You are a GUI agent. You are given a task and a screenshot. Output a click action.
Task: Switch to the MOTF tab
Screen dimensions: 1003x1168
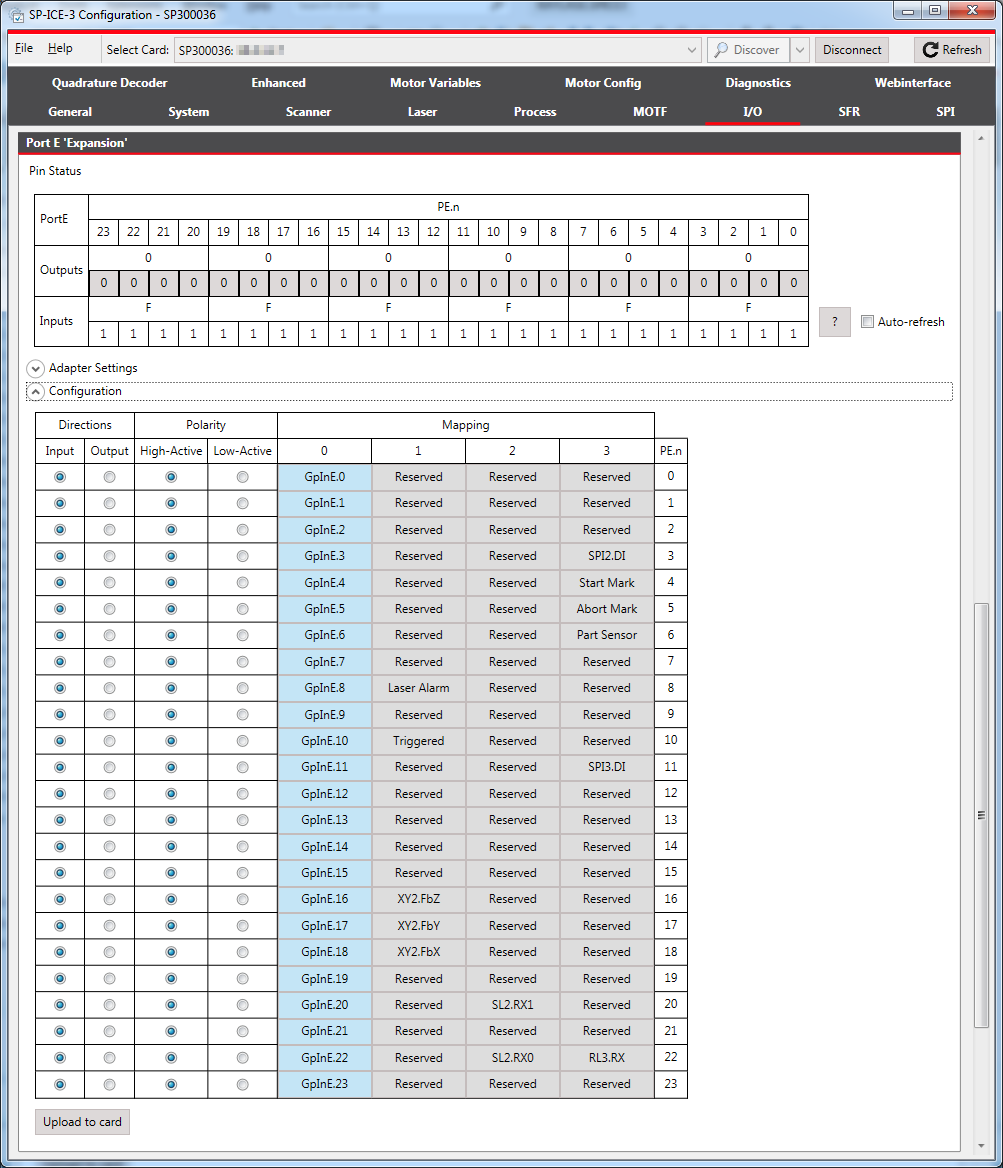(x=650, y=112)
